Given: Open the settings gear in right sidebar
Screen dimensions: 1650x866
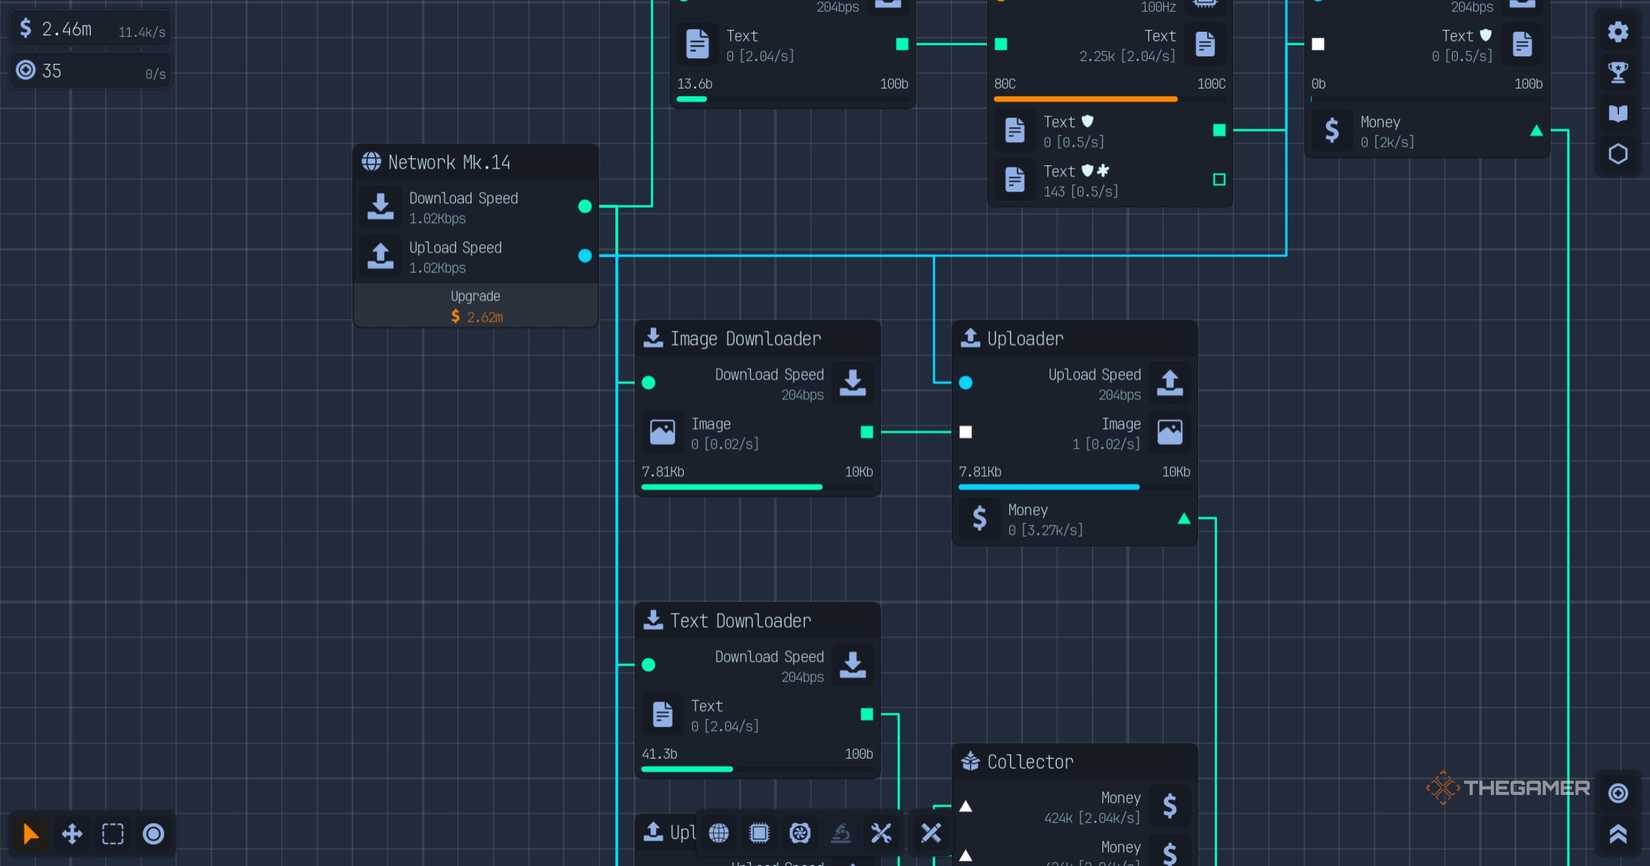Looking at the screenshot, I should point(1618,32).
